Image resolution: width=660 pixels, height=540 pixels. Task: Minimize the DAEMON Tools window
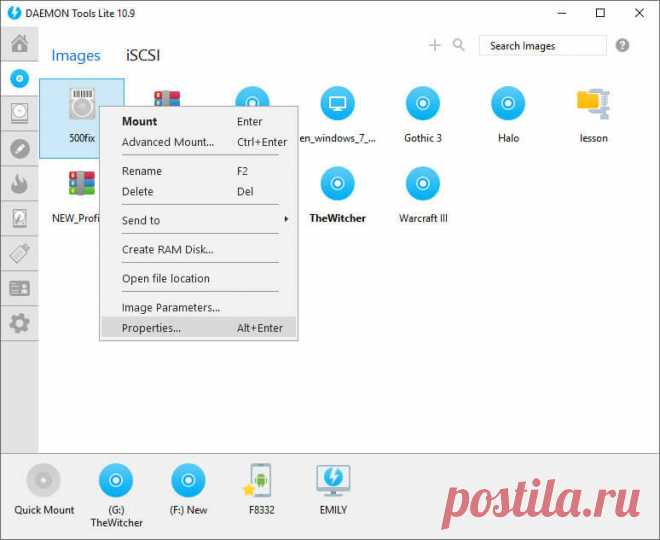point(562,13)
